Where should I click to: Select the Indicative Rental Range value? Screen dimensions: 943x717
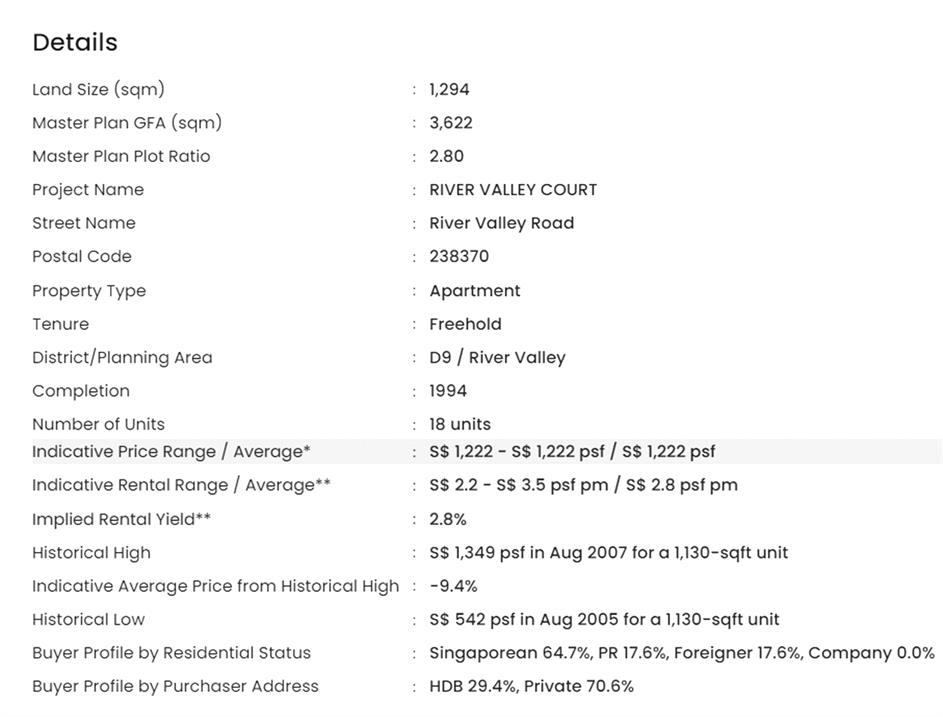pos(583,485)
